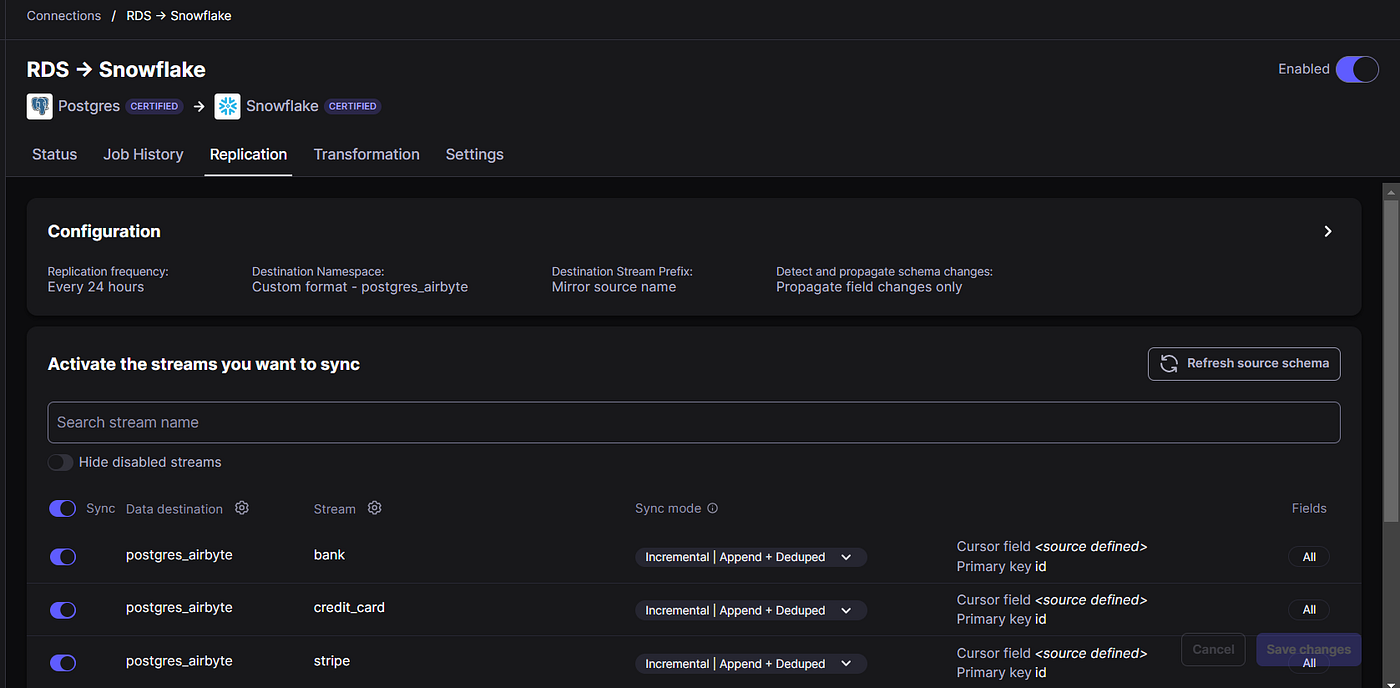The image size is (1400, 688).
Task: Open the Job History tab
Action: (143, 154)
